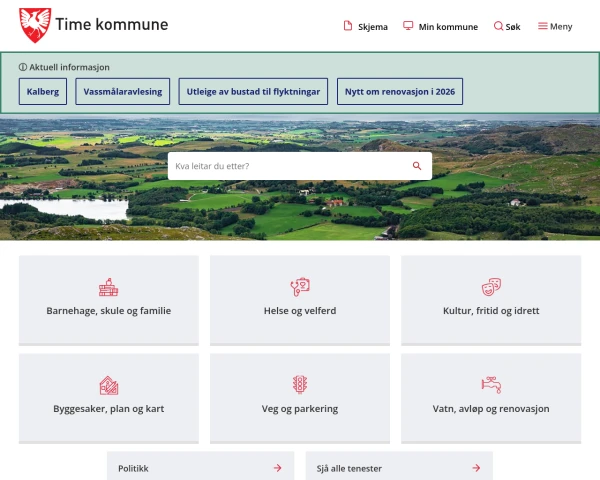
Task: Click the building plan icon for Byggesaker
Action: click(x=108, y=385)
